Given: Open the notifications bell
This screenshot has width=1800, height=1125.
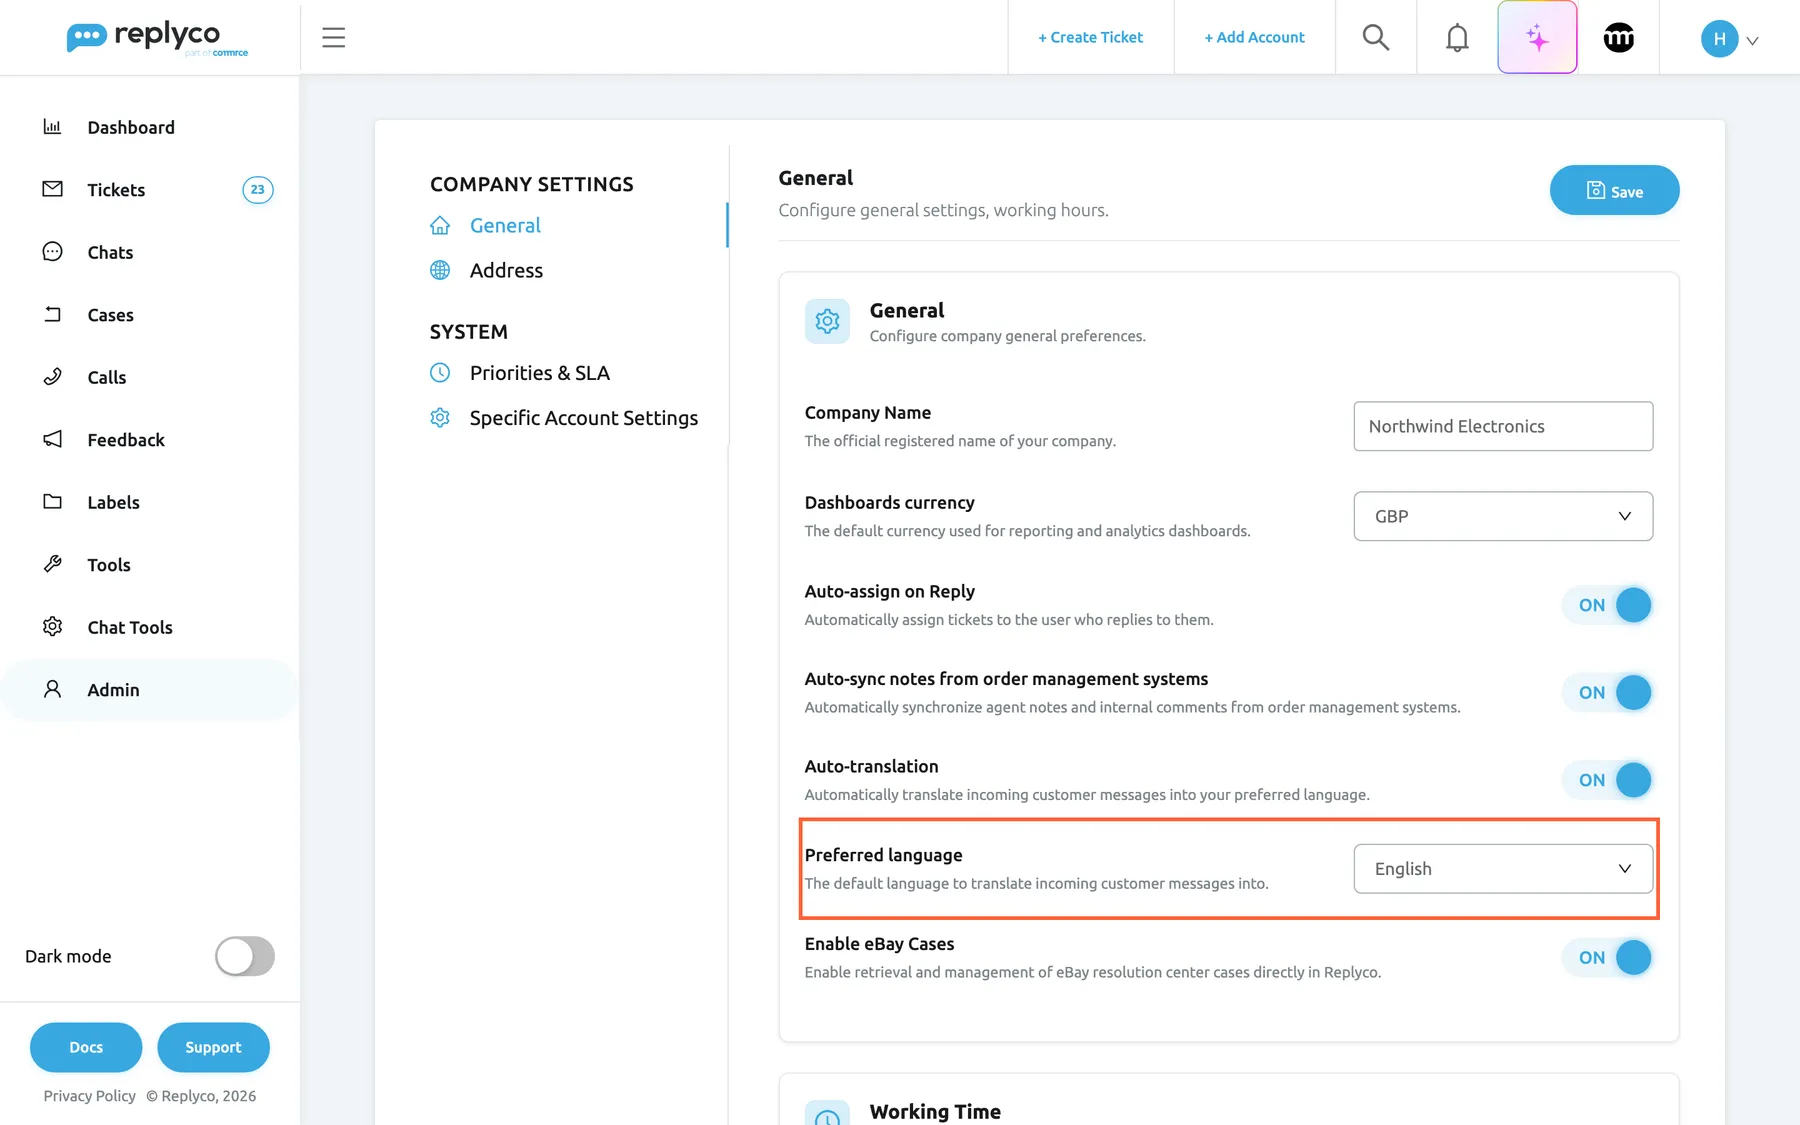Looking at the screenshot, I should pos(1457,38).
